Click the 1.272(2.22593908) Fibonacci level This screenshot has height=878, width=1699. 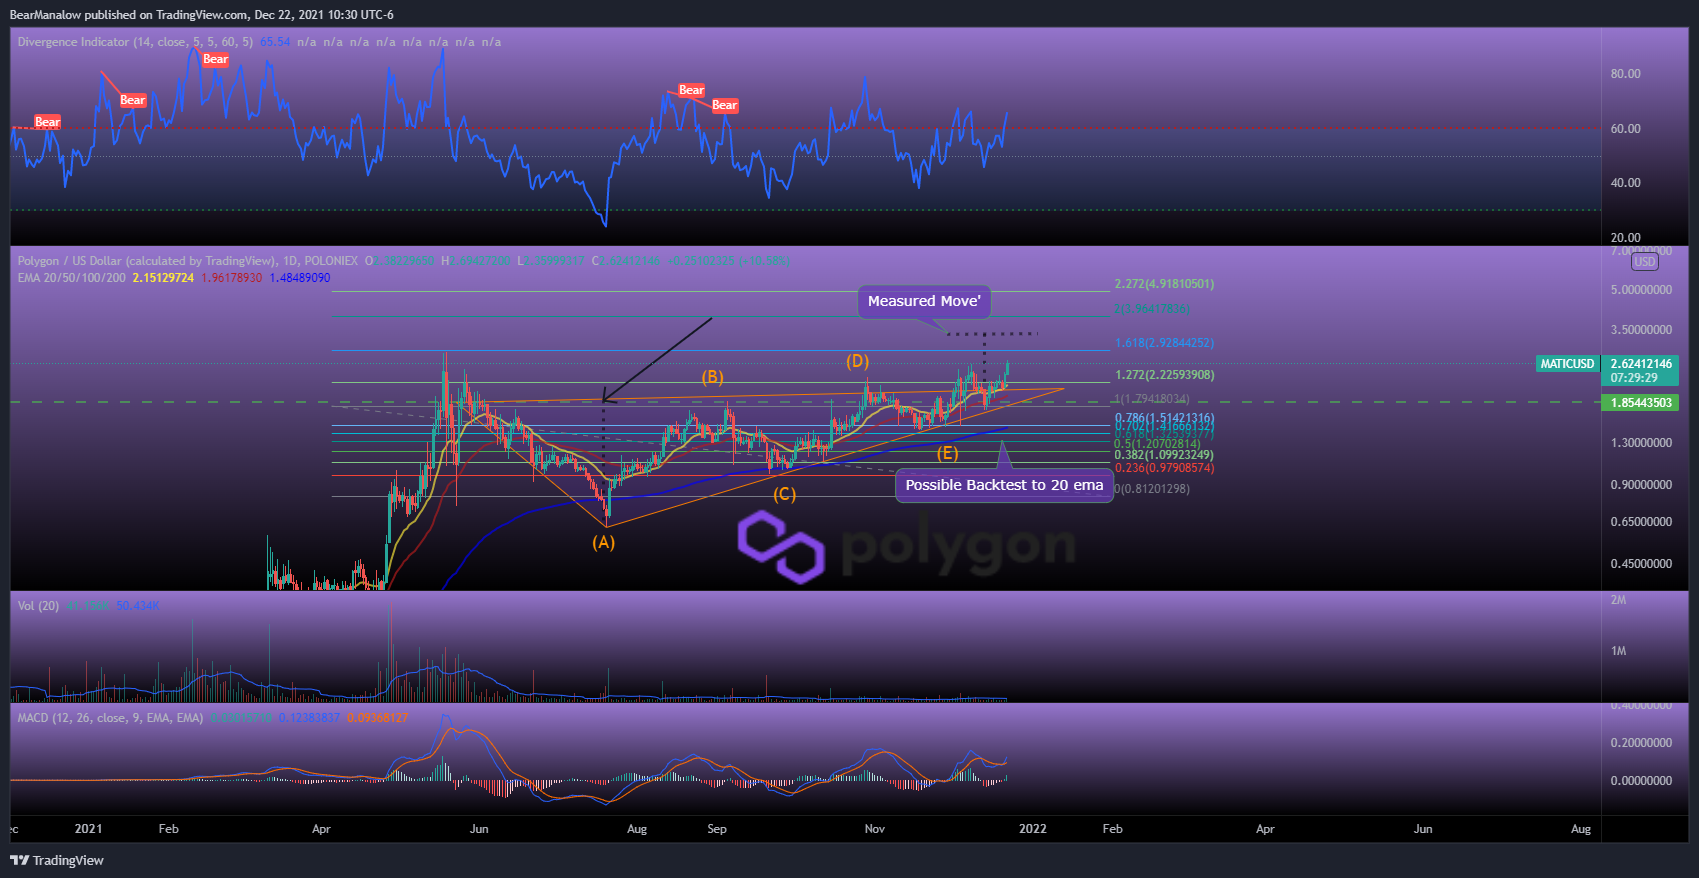pos(1165,375)
